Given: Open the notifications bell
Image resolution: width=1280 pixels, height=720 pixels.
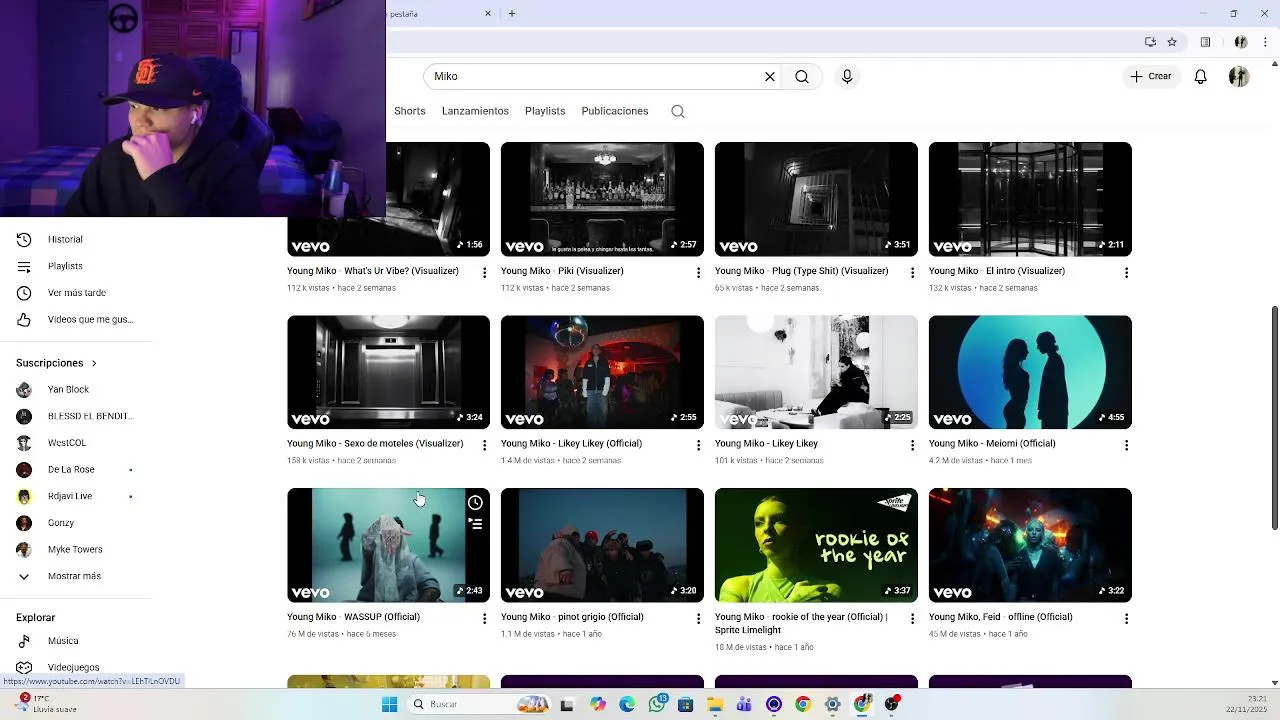Looking at the screenshot, I should [1201, 76].
